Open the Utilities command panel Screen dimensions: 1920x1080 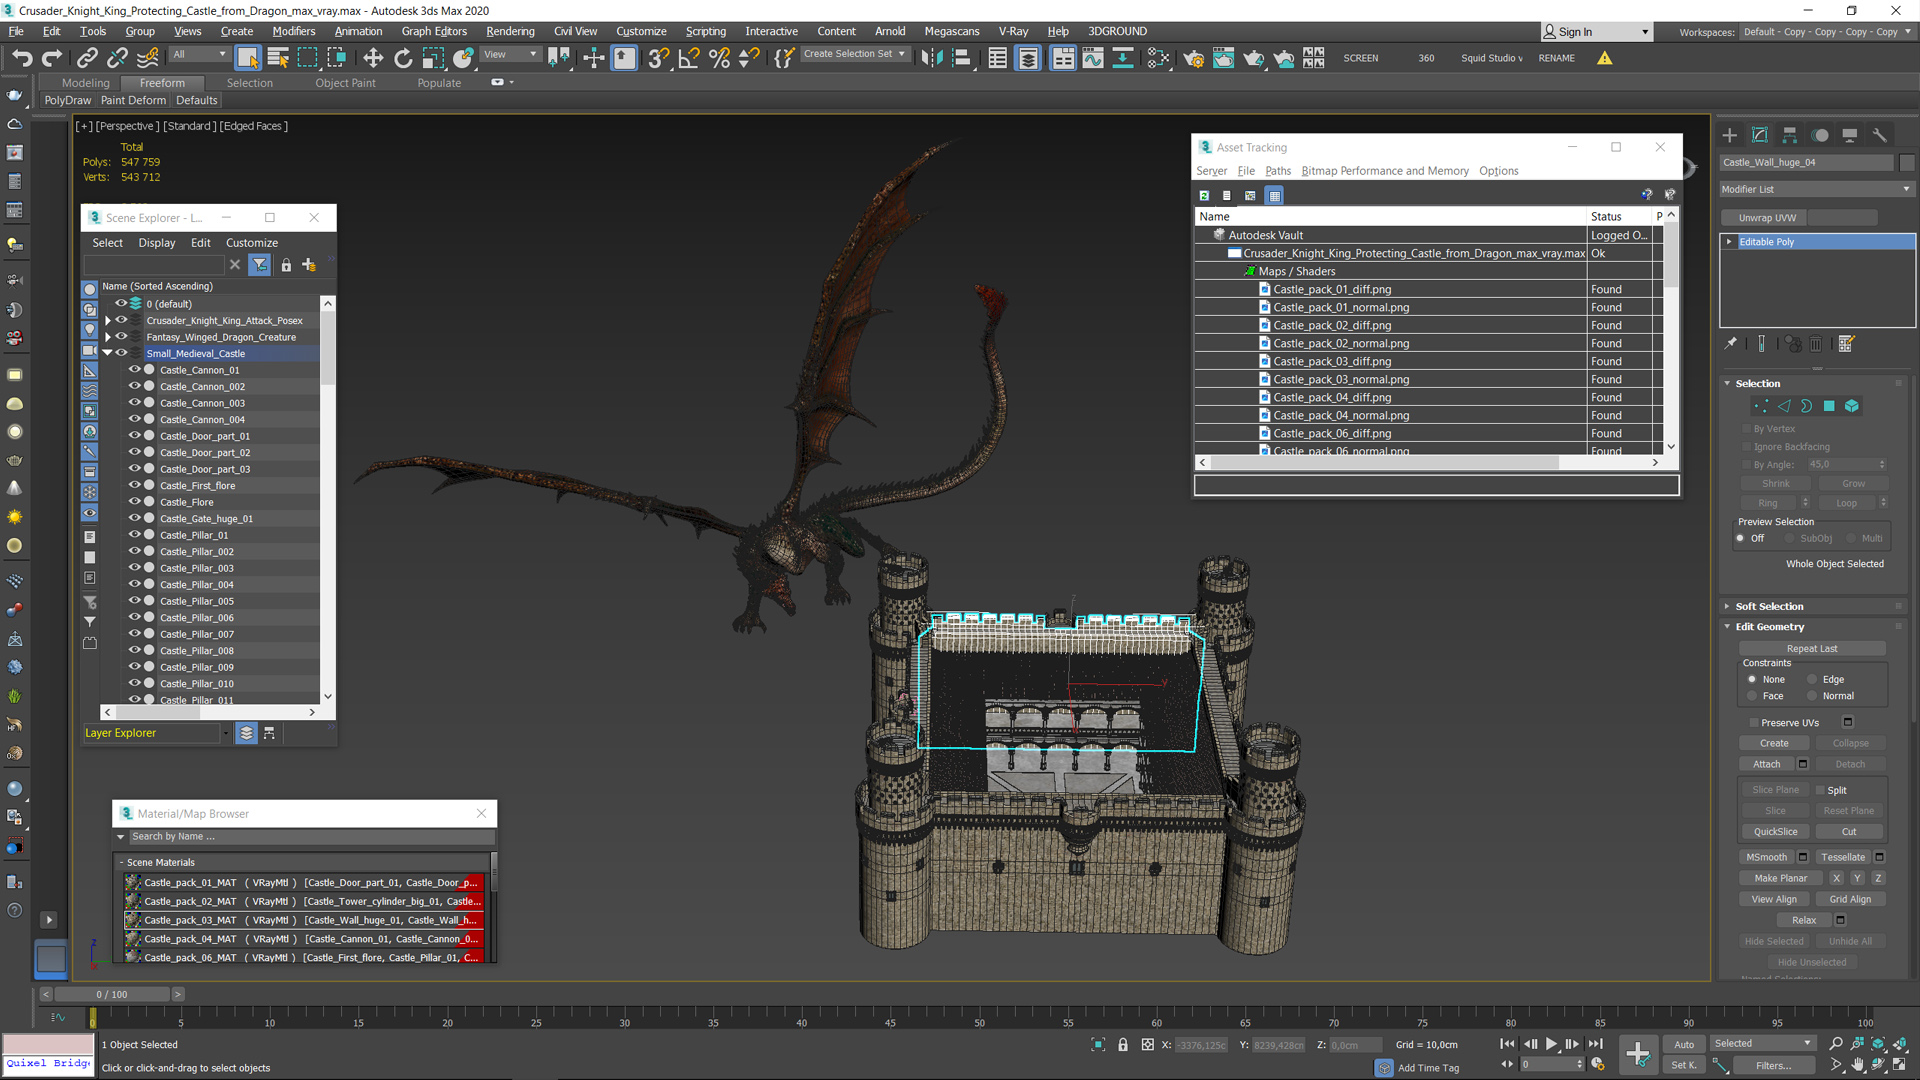1880,135
